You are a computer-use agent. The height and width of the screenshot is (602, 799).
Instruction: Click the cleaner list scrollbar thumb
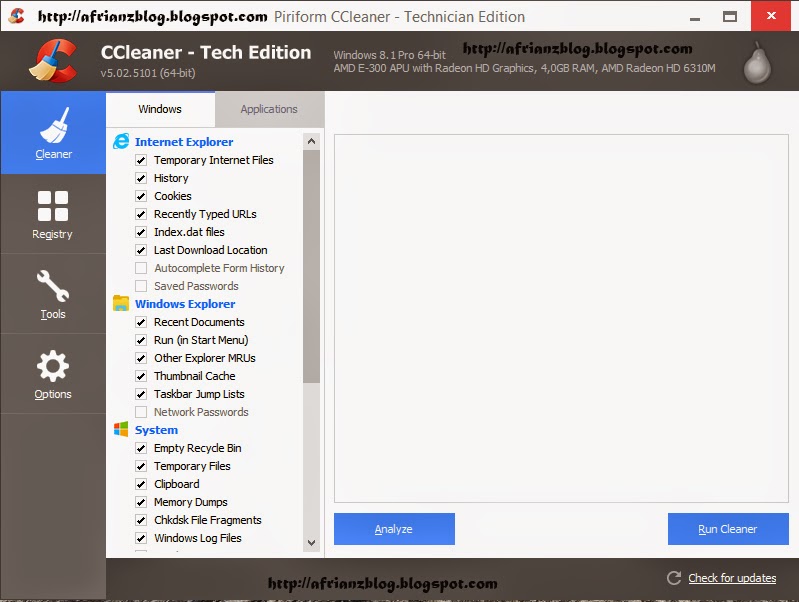(311, 266)
